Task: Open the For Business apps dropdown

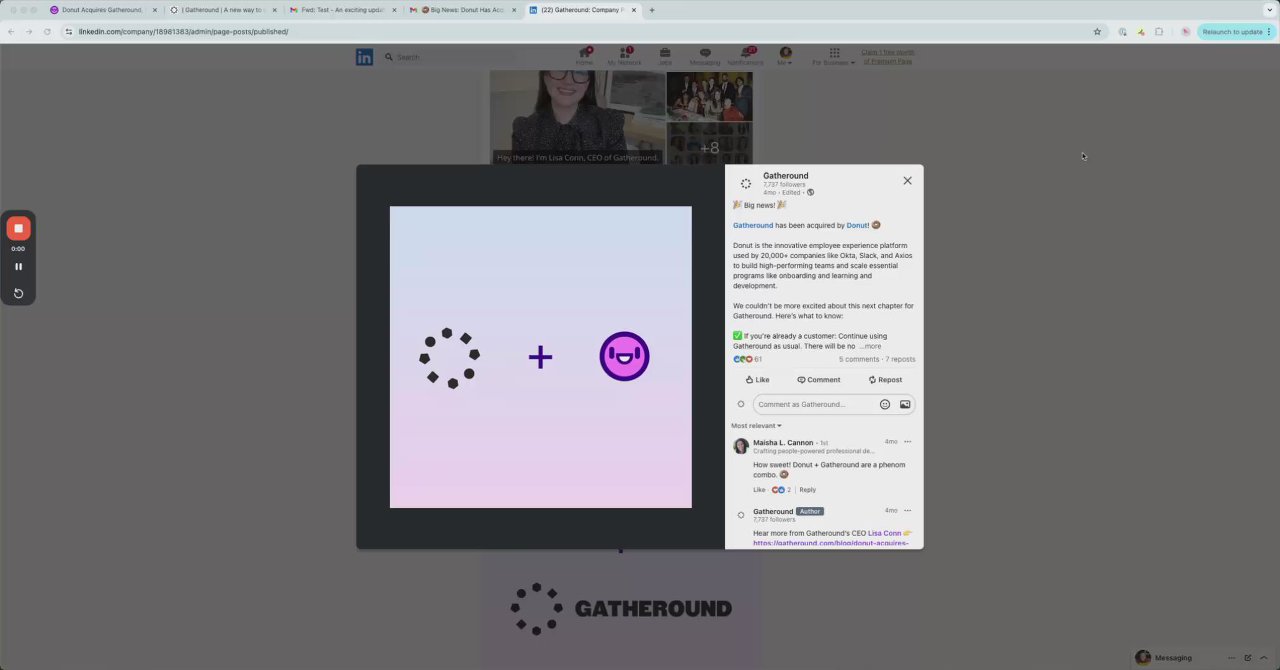Action: 833,56
